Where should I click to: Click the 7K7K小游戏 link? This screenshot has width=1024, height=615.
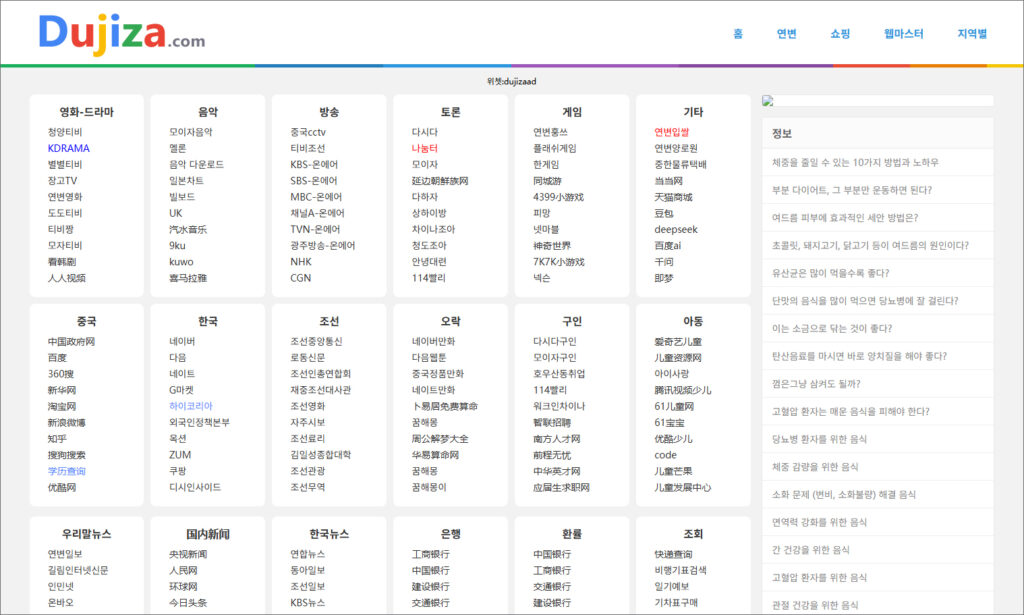click(559, 262)
